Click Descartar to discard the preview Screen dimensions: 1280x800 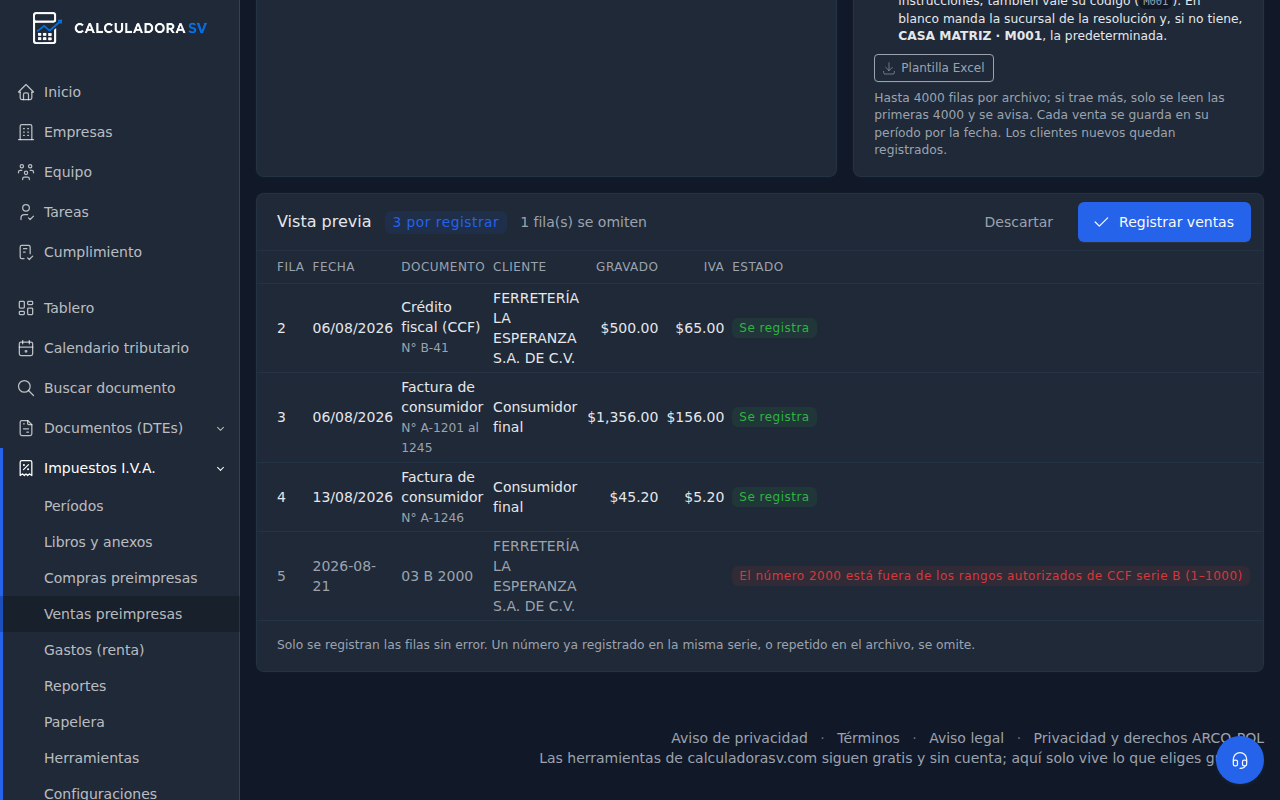1018,222
